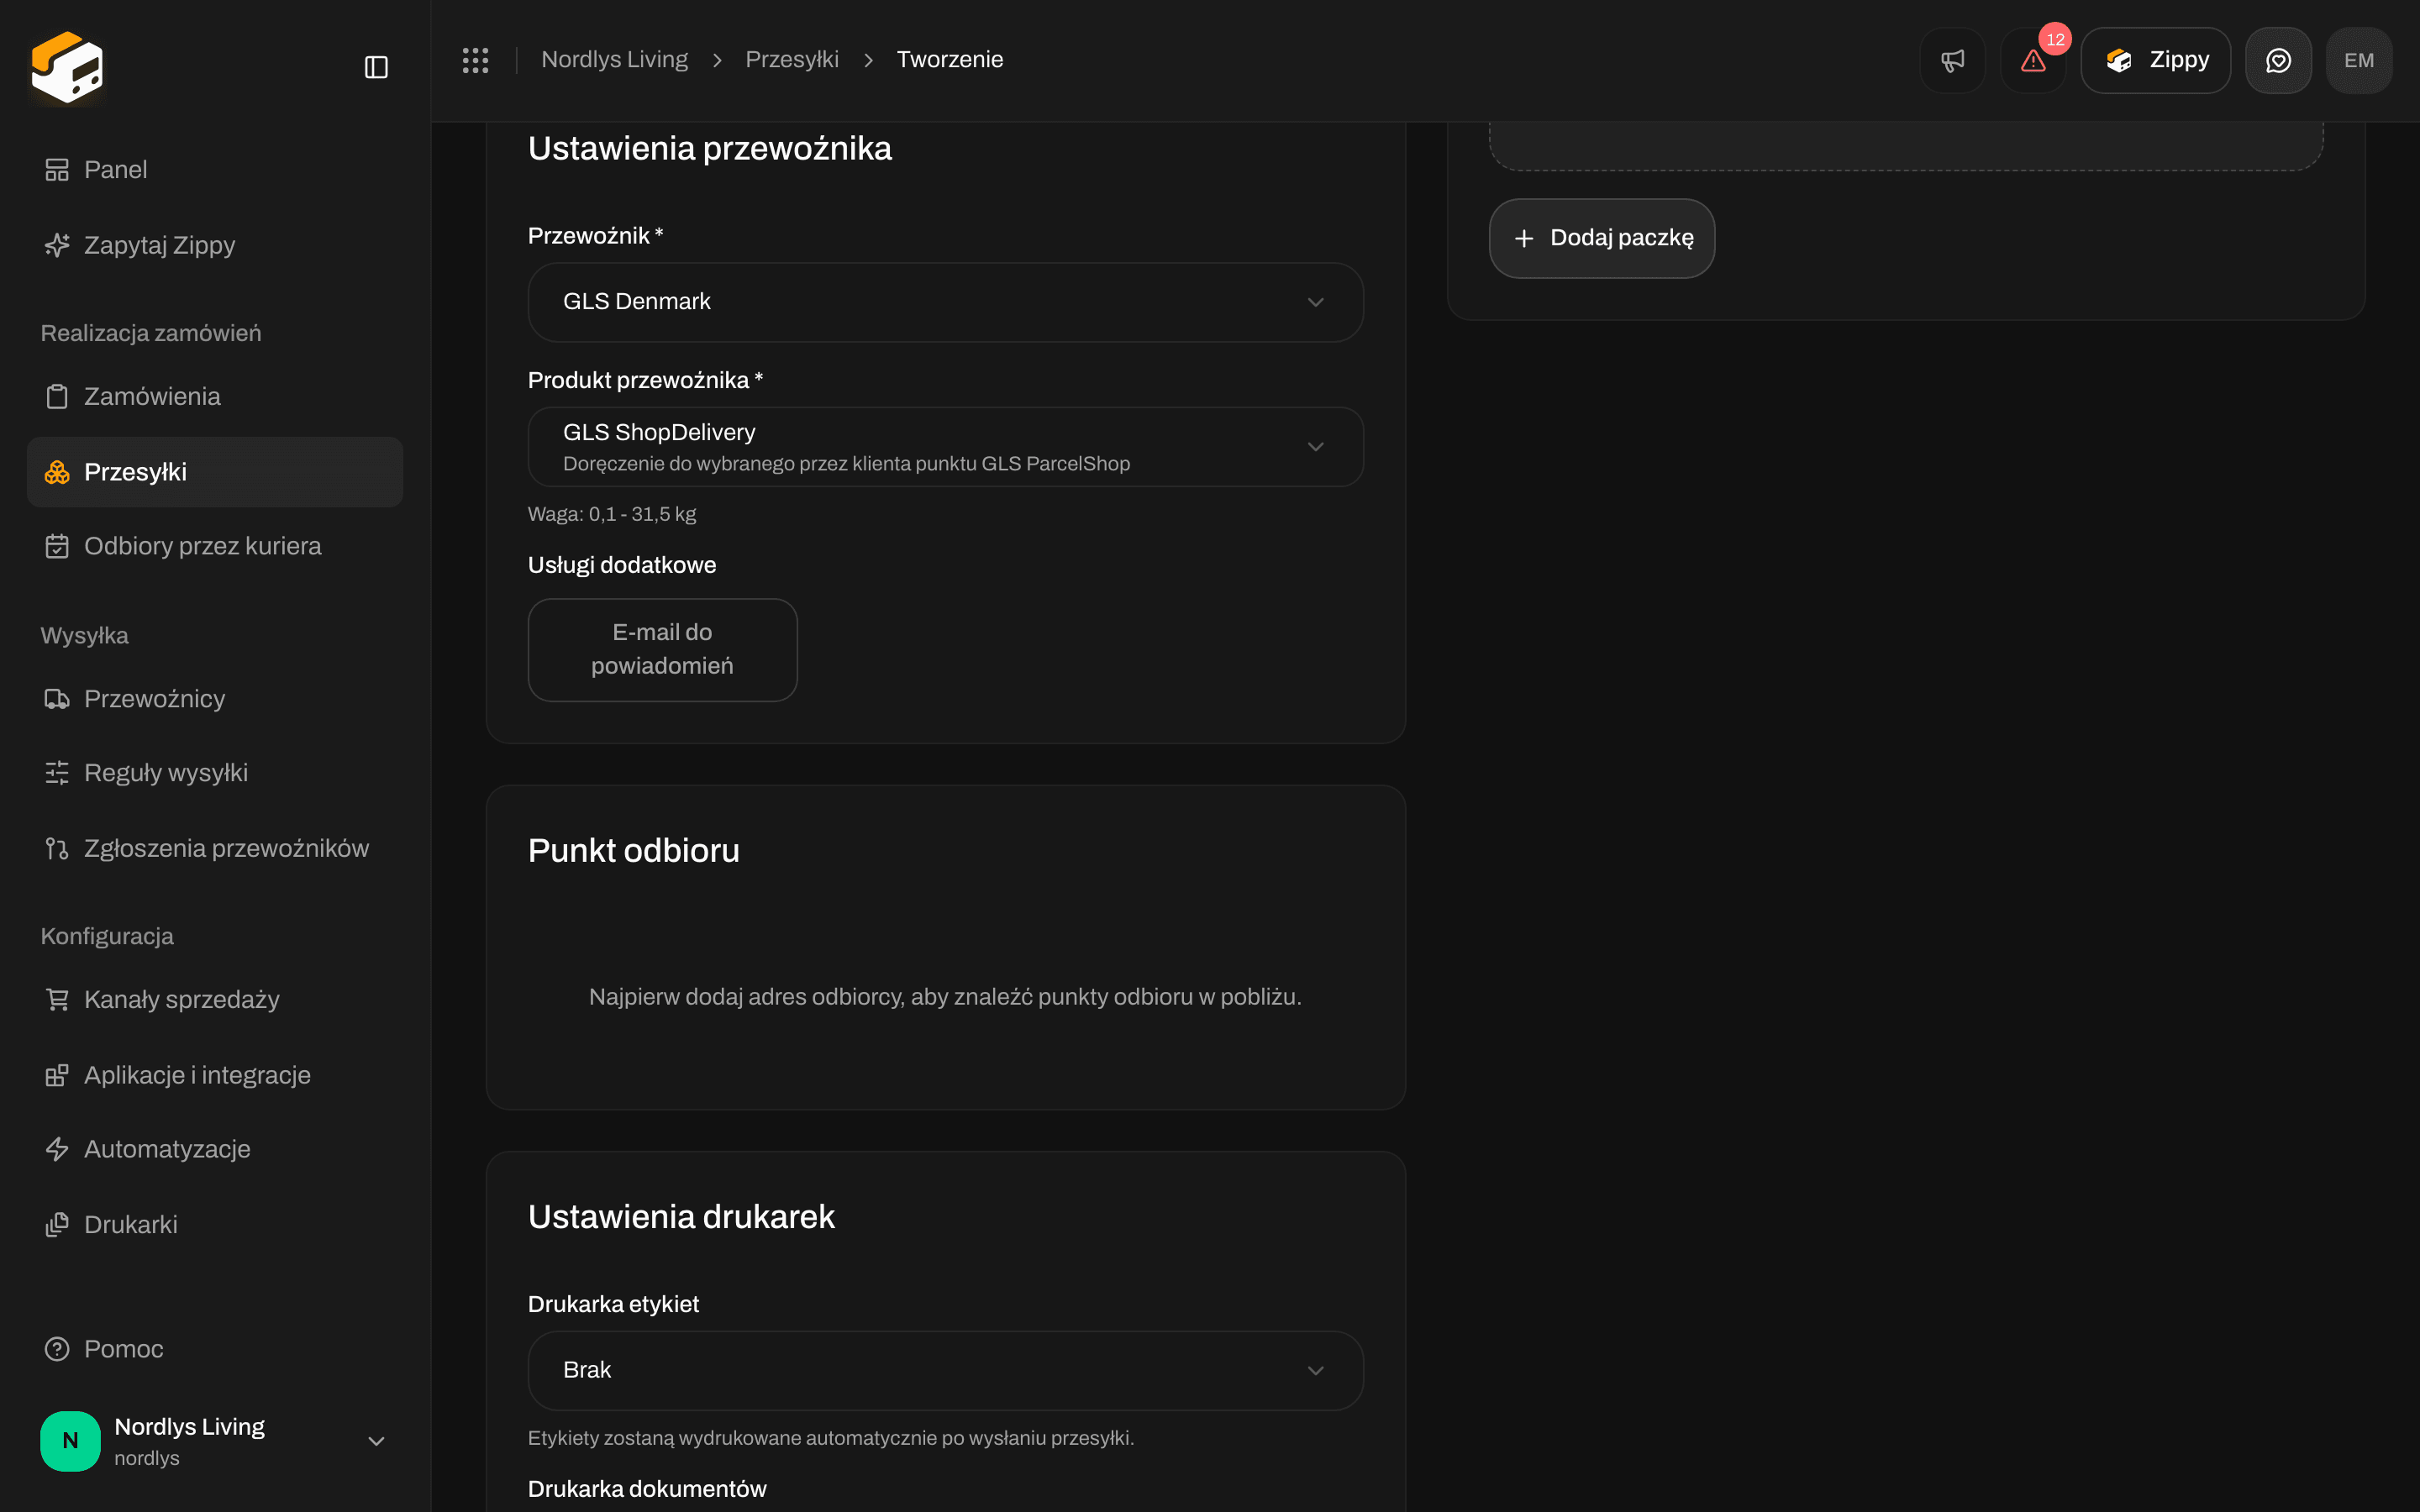Expand the Nordlys Living account switcher chevron
The image size is (2420, 1512).
tap(376, 1441)
